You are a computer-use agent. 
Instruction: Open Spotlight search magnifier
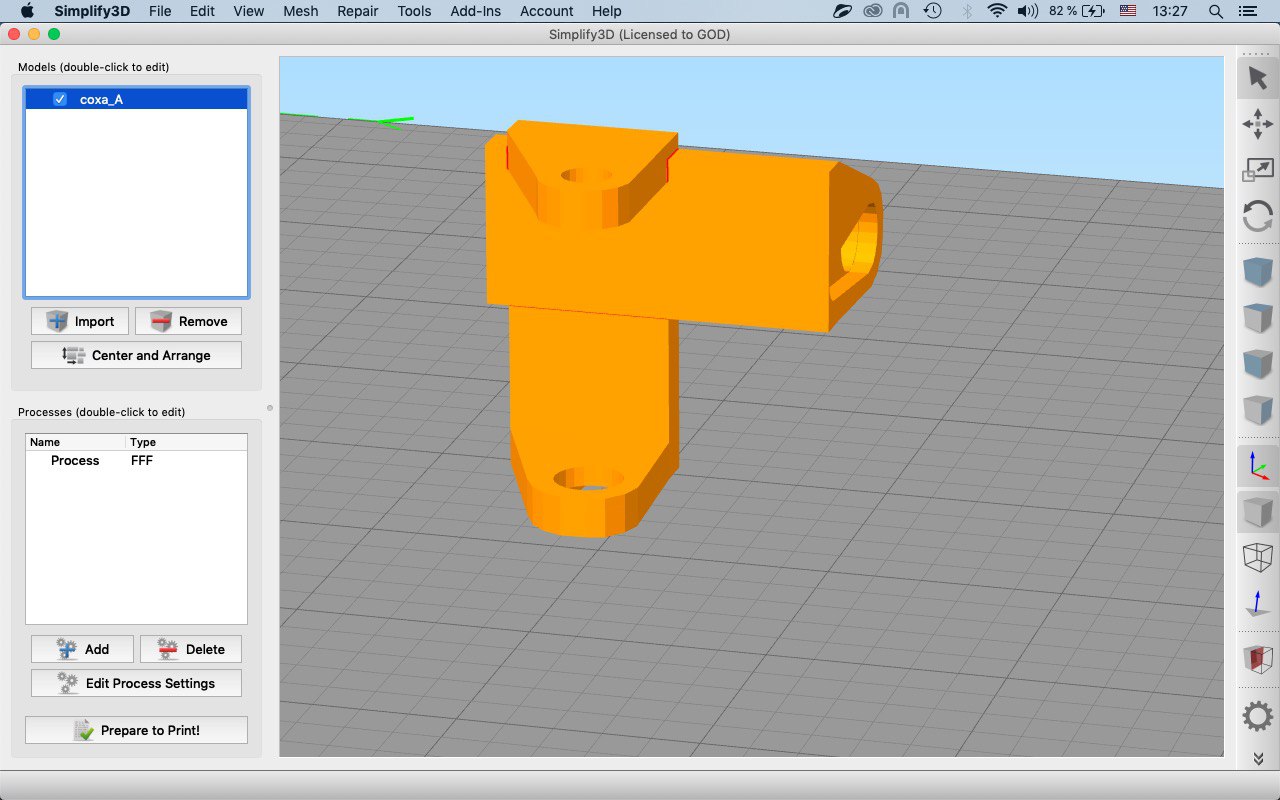[1216, 11]
